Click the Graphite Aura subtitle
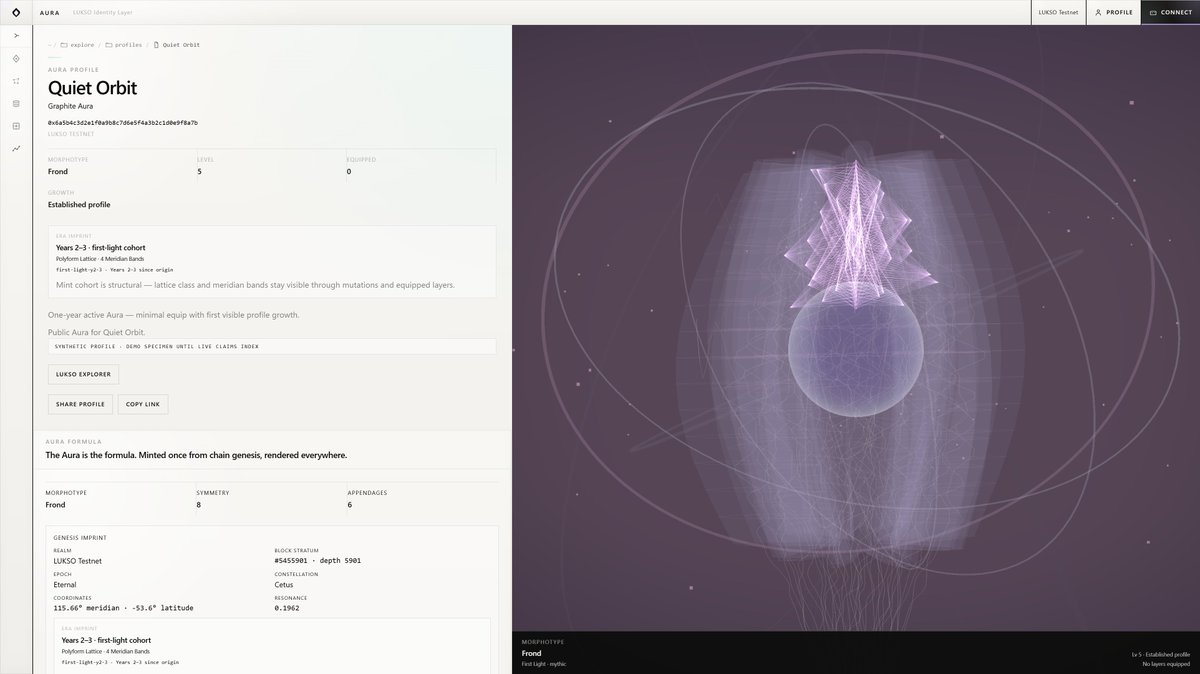The image size is (1200, 674). tap(72, 106)
